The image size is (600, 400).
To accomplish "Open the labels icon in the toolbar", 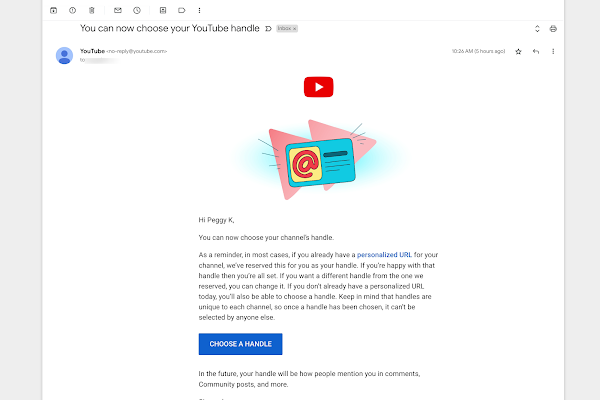I will click(181, 10).
